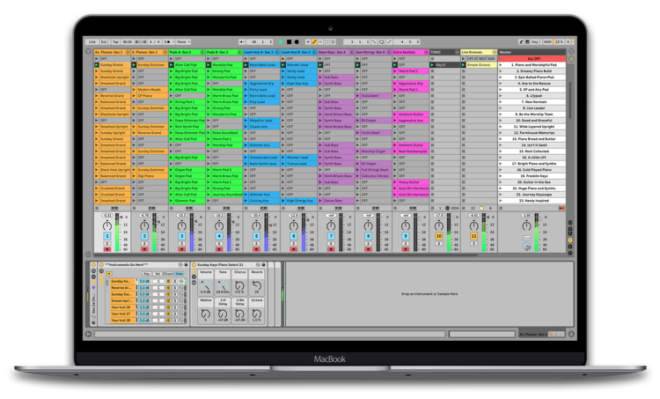Toggle the browser with the top-left circle icon
Viewport: 660px width, 399px height.
click(x=88, y=52)
